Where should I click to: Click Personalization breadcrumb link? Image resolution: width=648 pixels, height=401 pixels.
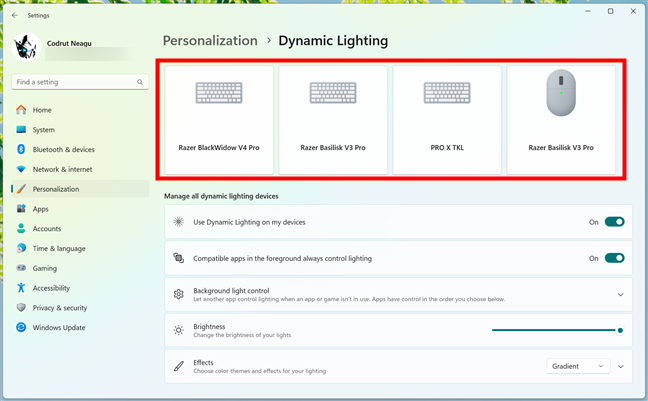tap(210, 41)
